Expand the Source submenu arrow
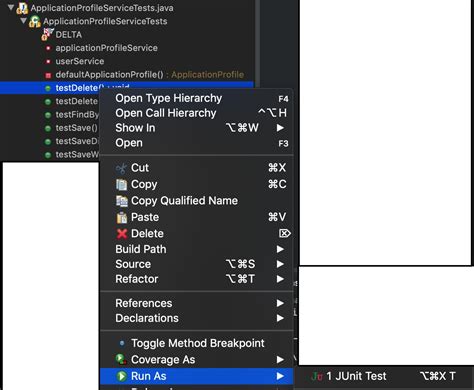The image size is (474, 390). coord(280,264)
